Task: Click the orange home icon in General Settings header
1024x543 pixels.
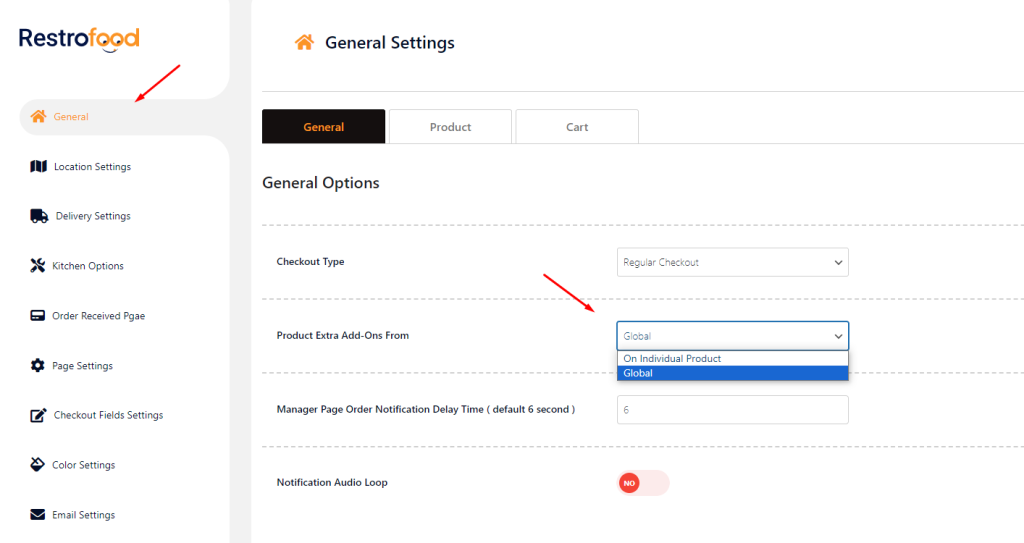Action: pyautogui.click(x=304, y=42)
